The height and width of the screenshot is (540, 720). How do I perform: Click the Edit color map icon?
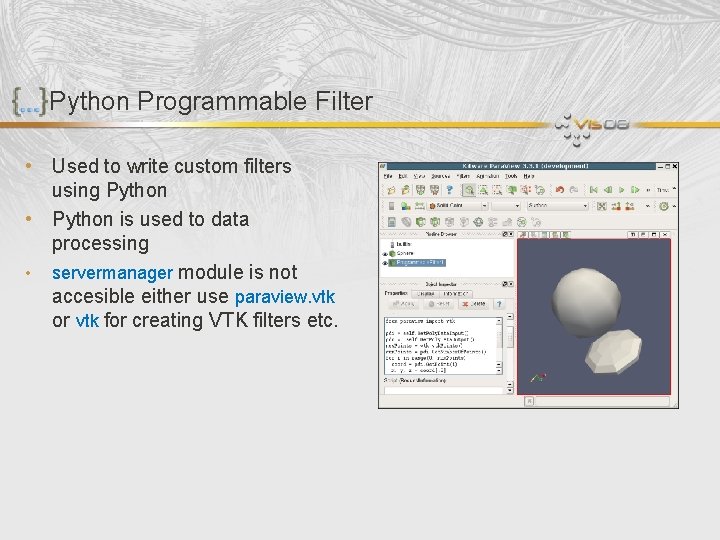(405, 206)
